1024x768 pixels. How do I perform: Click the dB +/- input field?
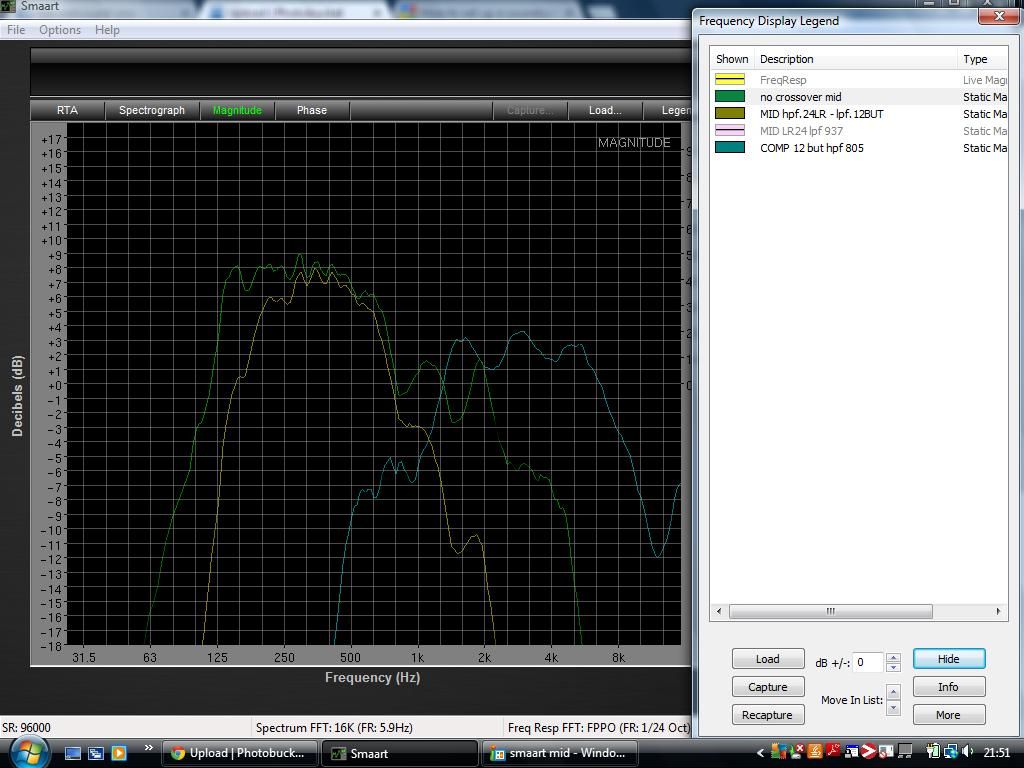[x=868, y=662]
